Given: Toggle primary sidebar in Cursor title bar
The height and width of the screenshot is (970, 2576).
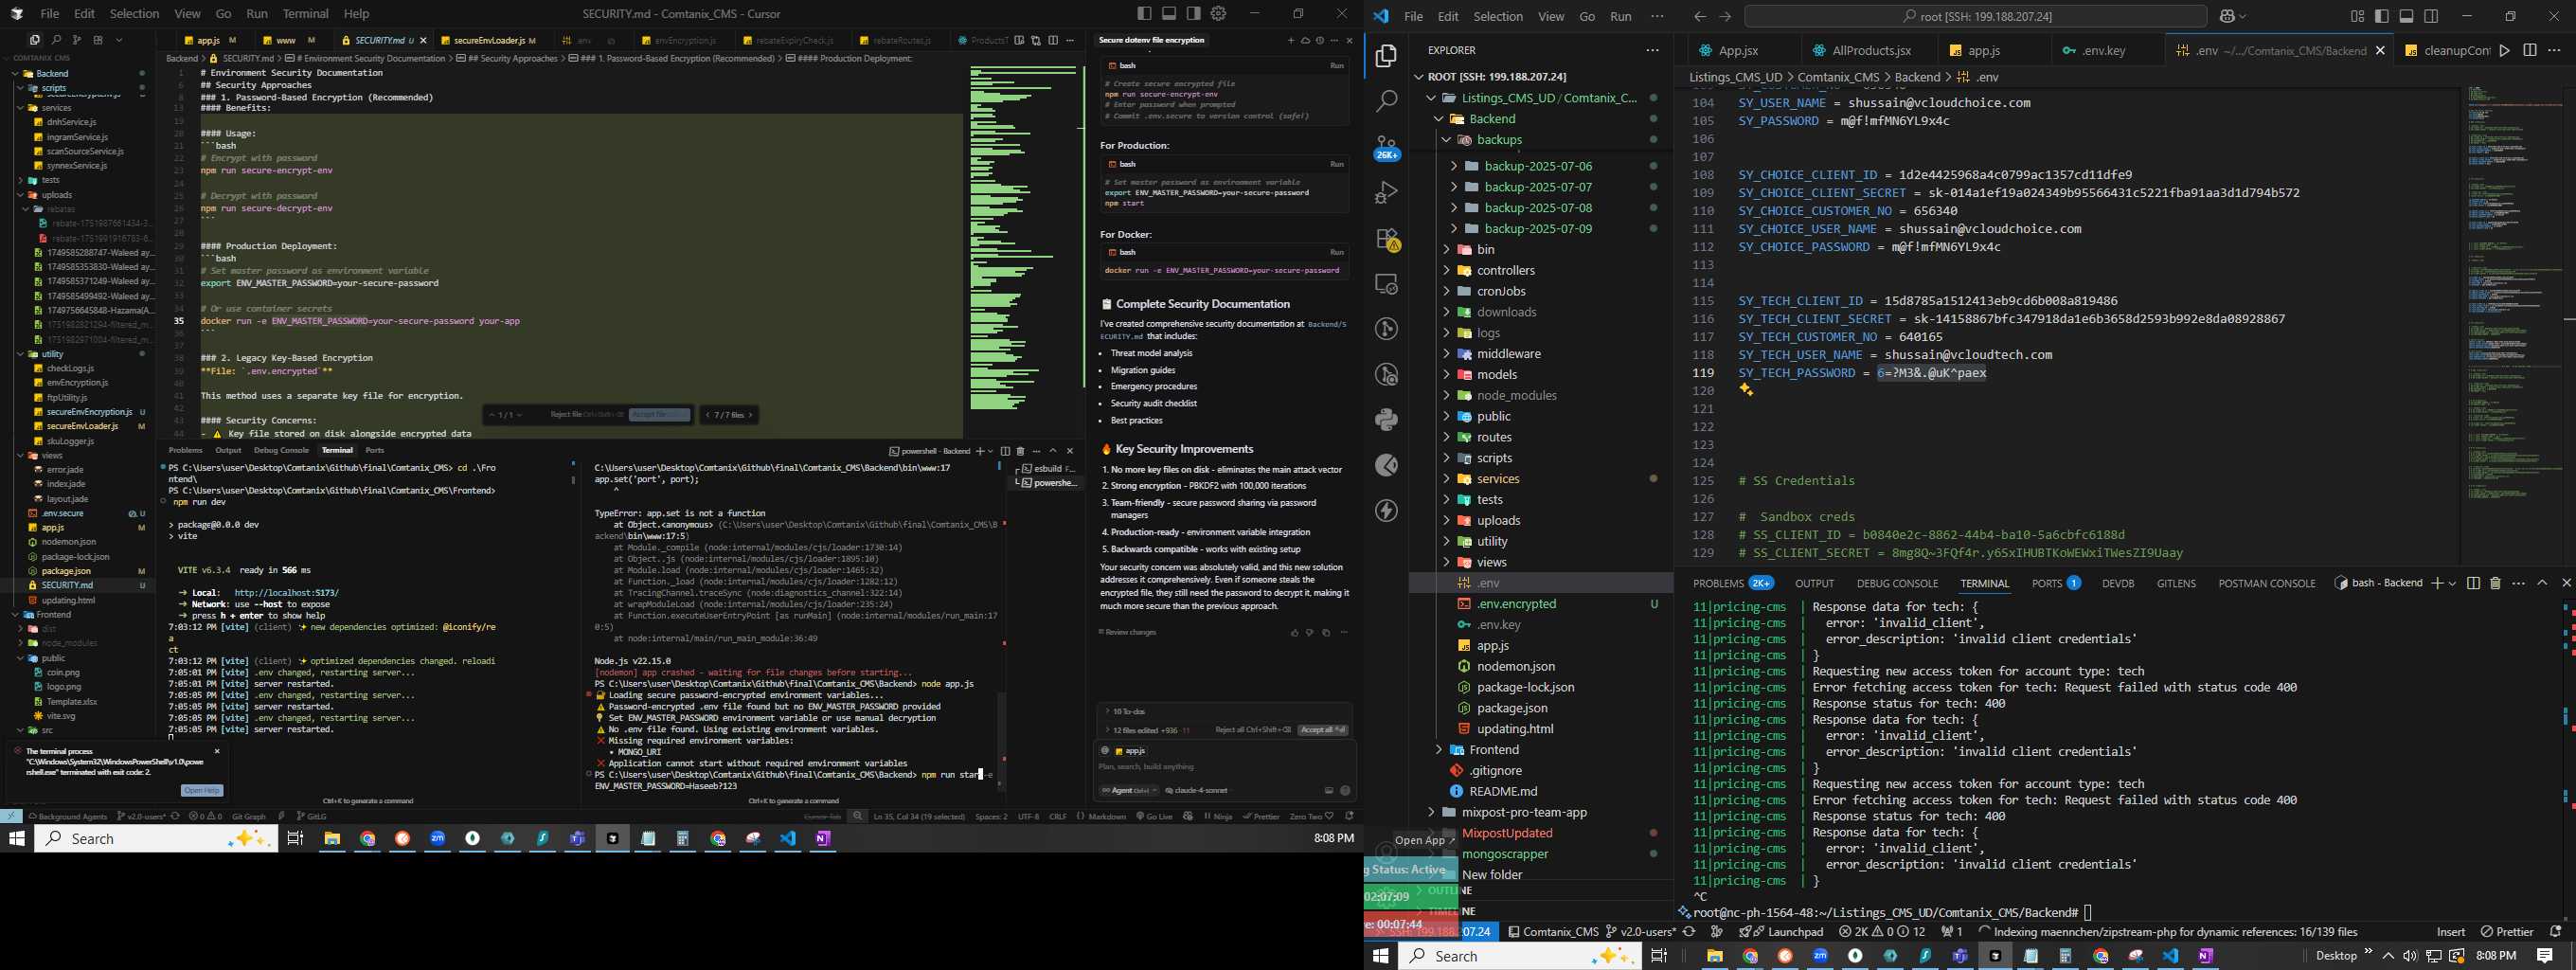Looking at the screenshot, I should tap(1144, 13).
